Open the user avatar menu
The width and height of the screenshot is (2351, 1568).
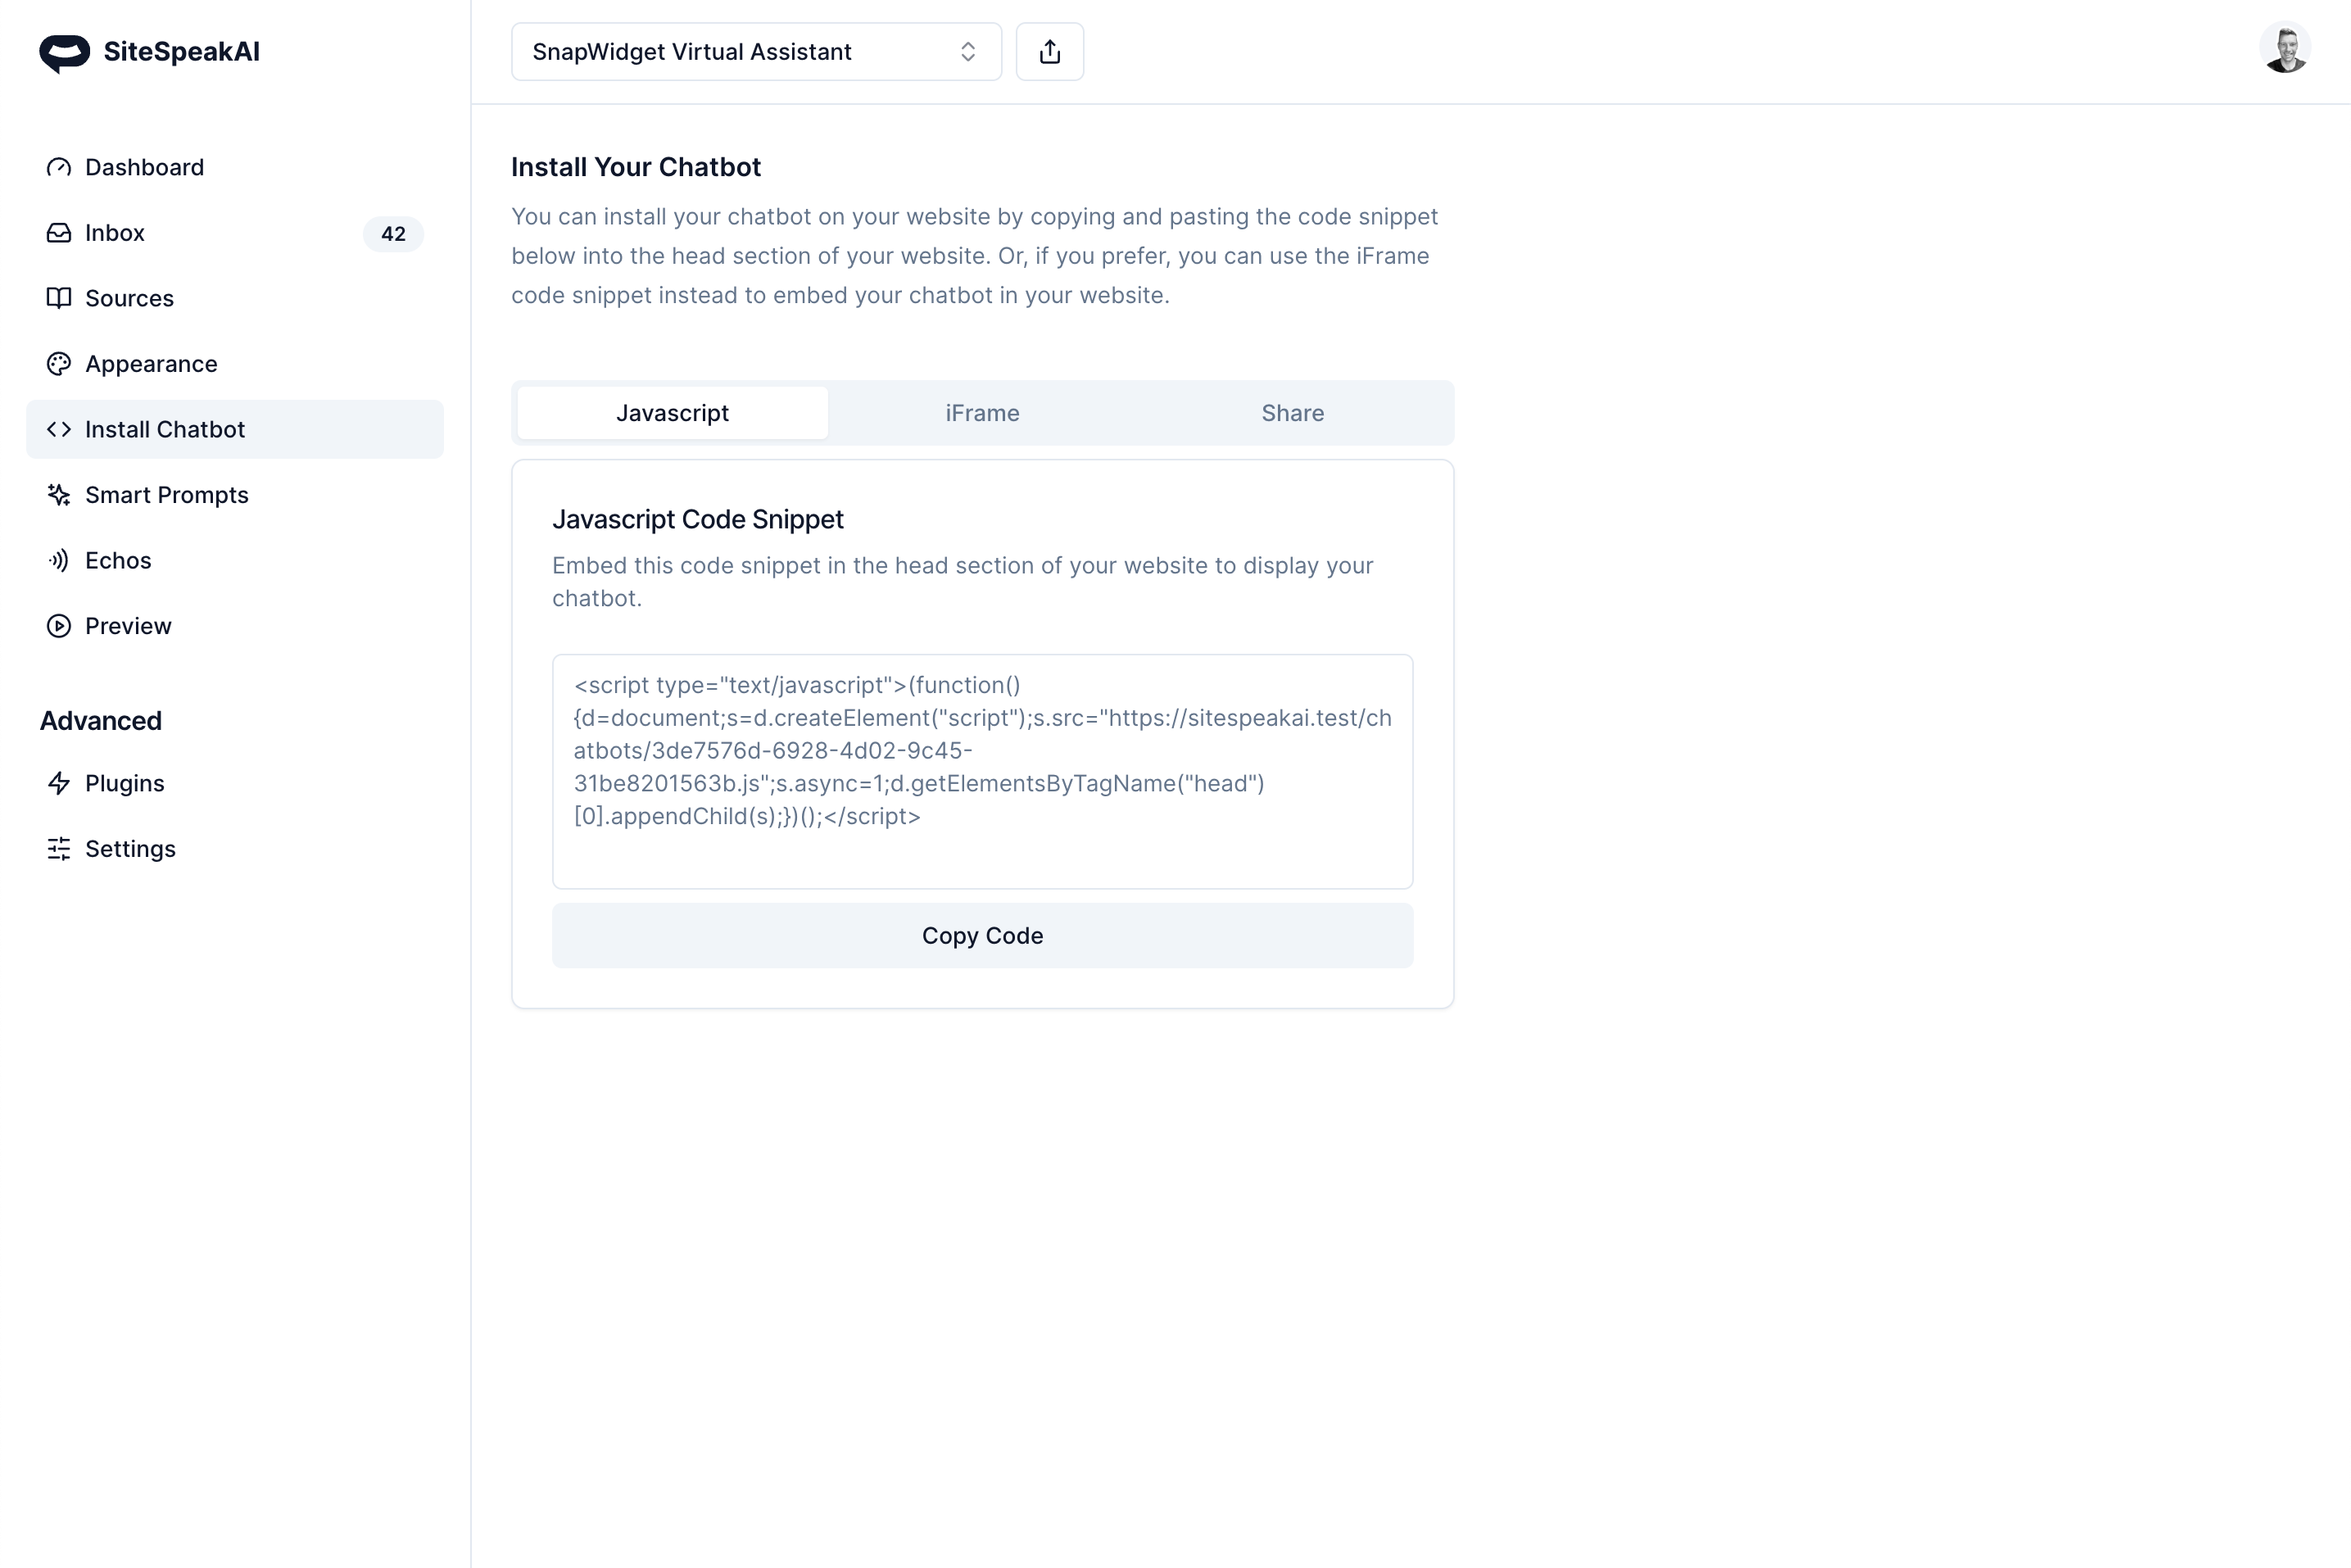pos(2285,48)
